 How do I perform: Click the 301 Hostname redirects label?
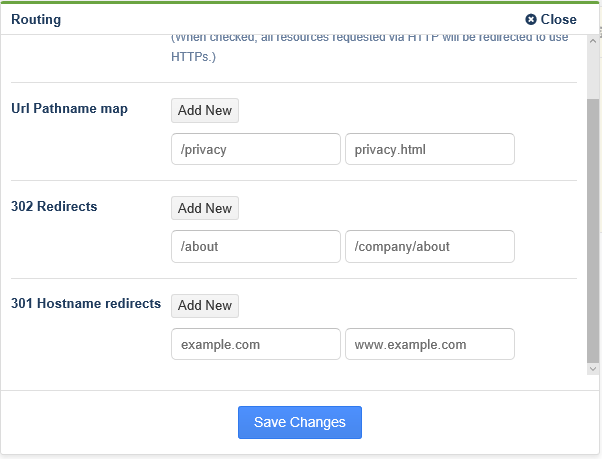pos(86,304)
